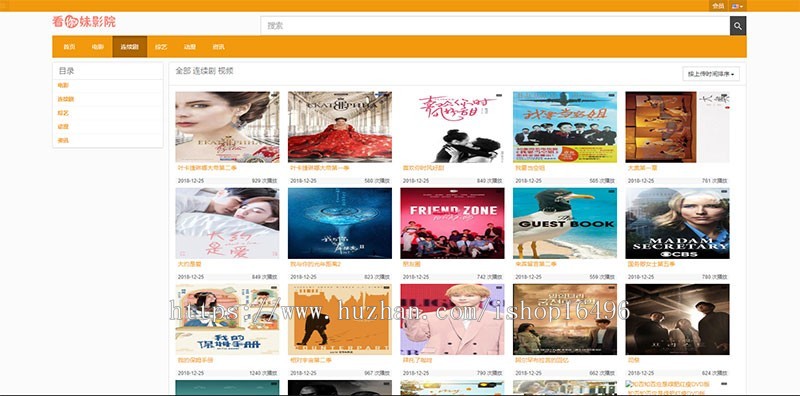Image resolution: width=800 pixels, height=396 pixels.
Task: Open The Guest Book poster thumbnail
Action: 565,223
